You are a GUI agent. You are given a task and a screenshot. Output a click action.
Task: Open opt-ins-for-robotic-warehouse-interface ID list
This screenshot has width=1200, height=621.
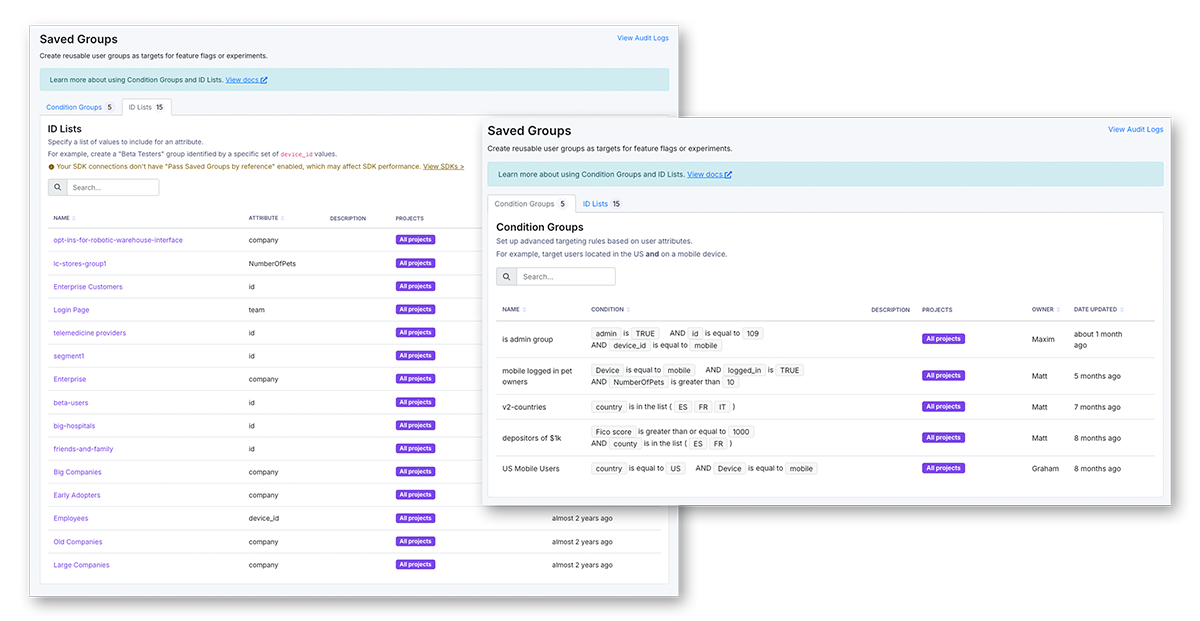pyautogui.click(x=118, y=240)
